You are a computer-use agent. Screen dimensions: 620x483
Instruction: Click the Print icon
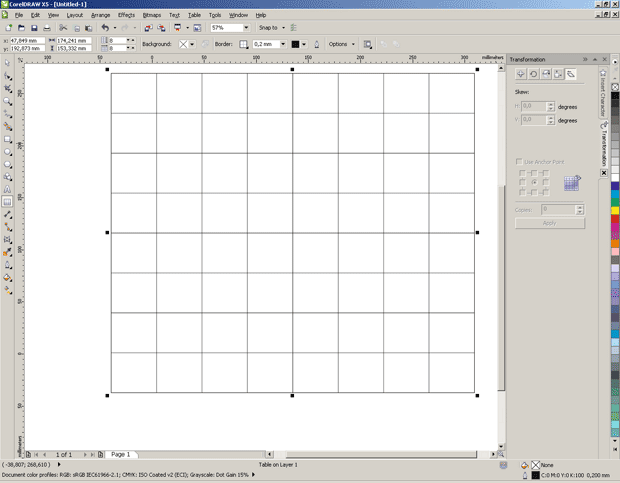(x=47, y=28)
